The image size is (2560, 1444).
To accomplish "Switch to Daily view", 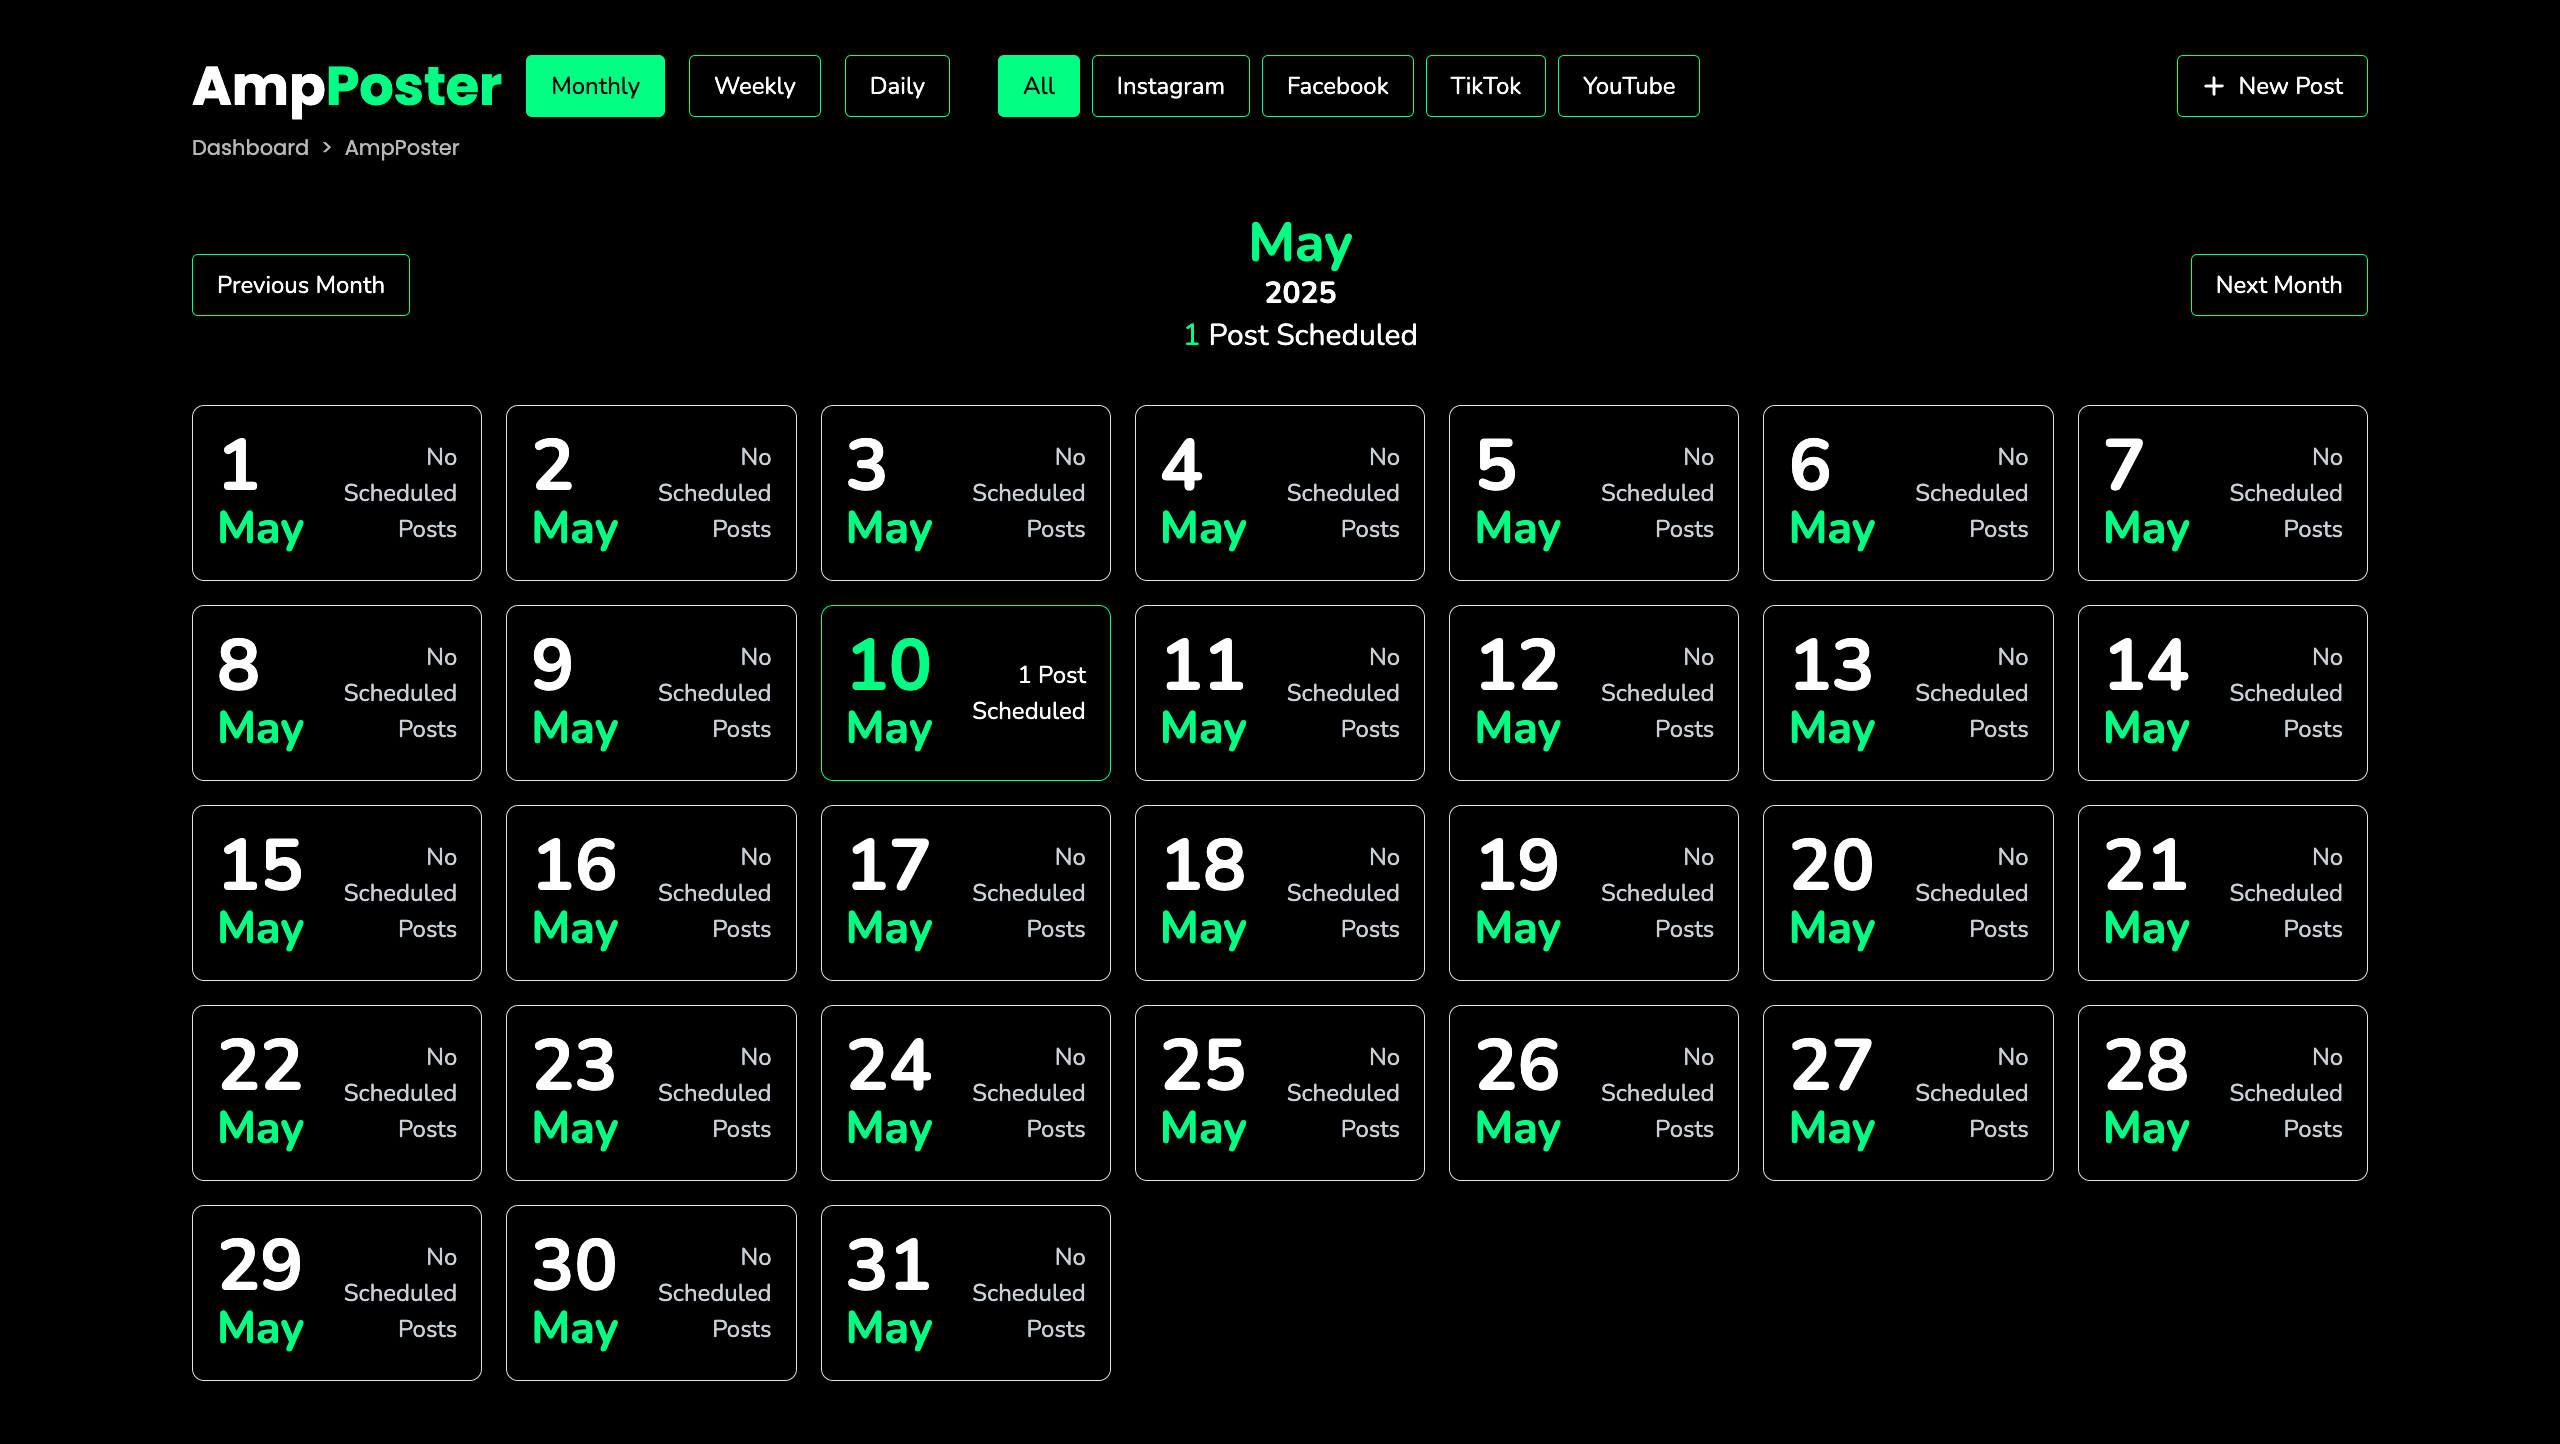I will click(896, 86).
